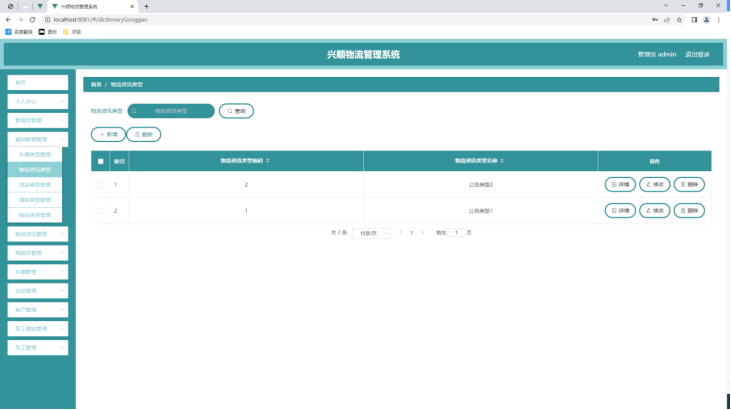Sort by 物流资讯类型名称 column arrows
This screenshot has height=410, width=731.
[502, 161]
